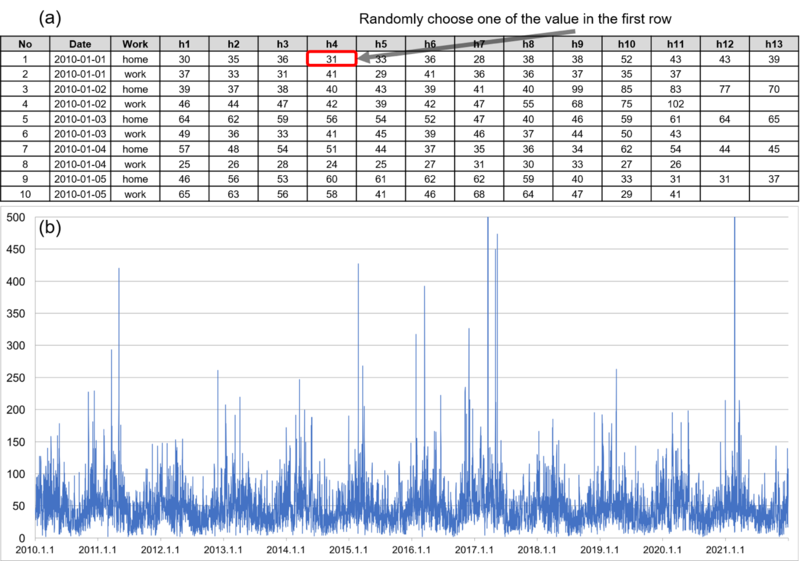
Task: Click the x-axis label 2021.1.1
Action: coord(725,550)
